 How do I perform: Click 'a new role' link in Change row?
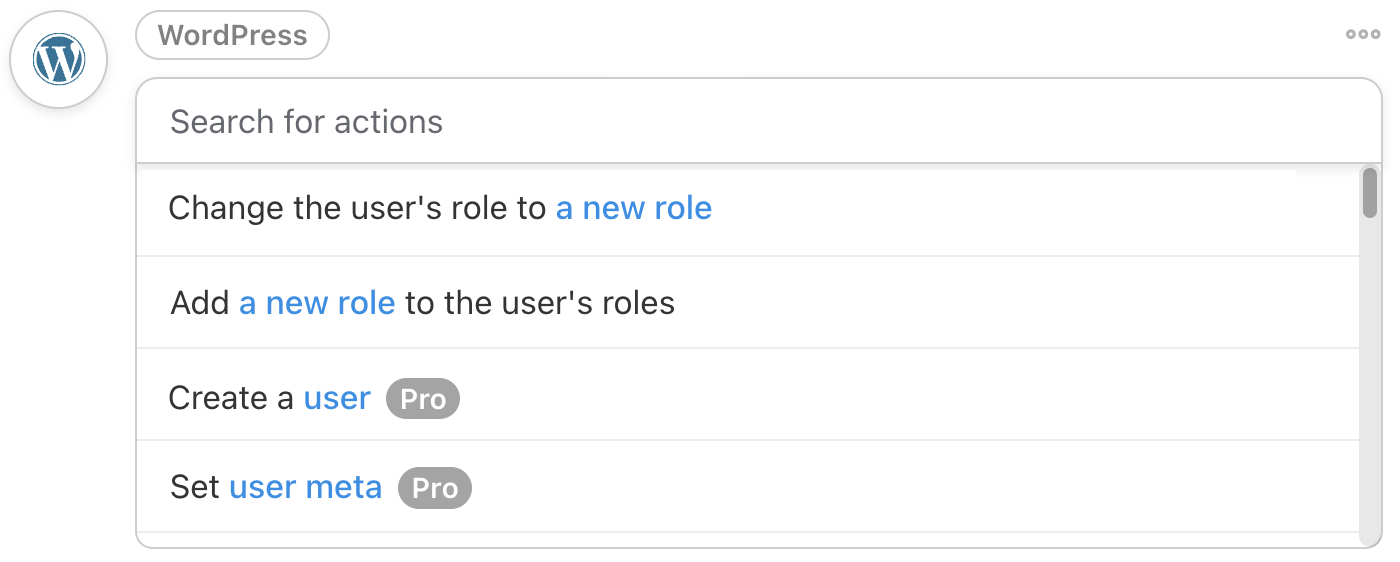(x=634, y=209)
